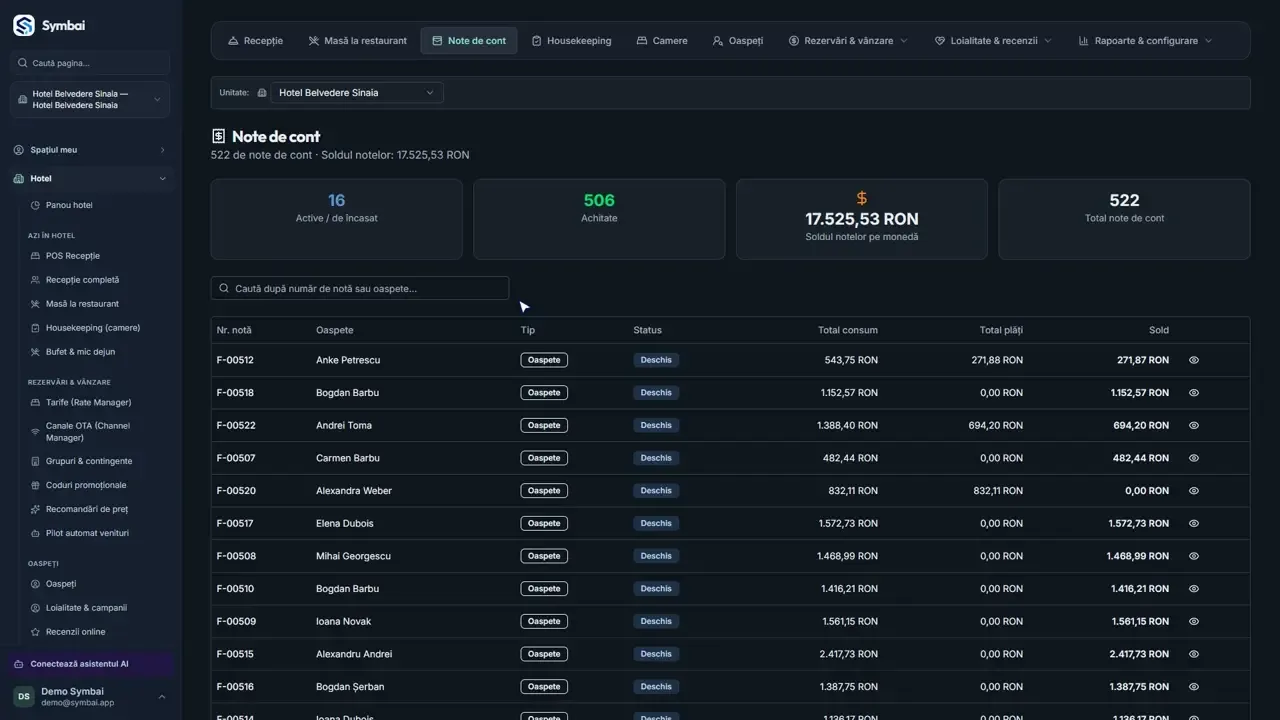Open Housekeeping (camere) in sidebar
This screenshot has width=1280, height=720.
(x=93, y=328)
